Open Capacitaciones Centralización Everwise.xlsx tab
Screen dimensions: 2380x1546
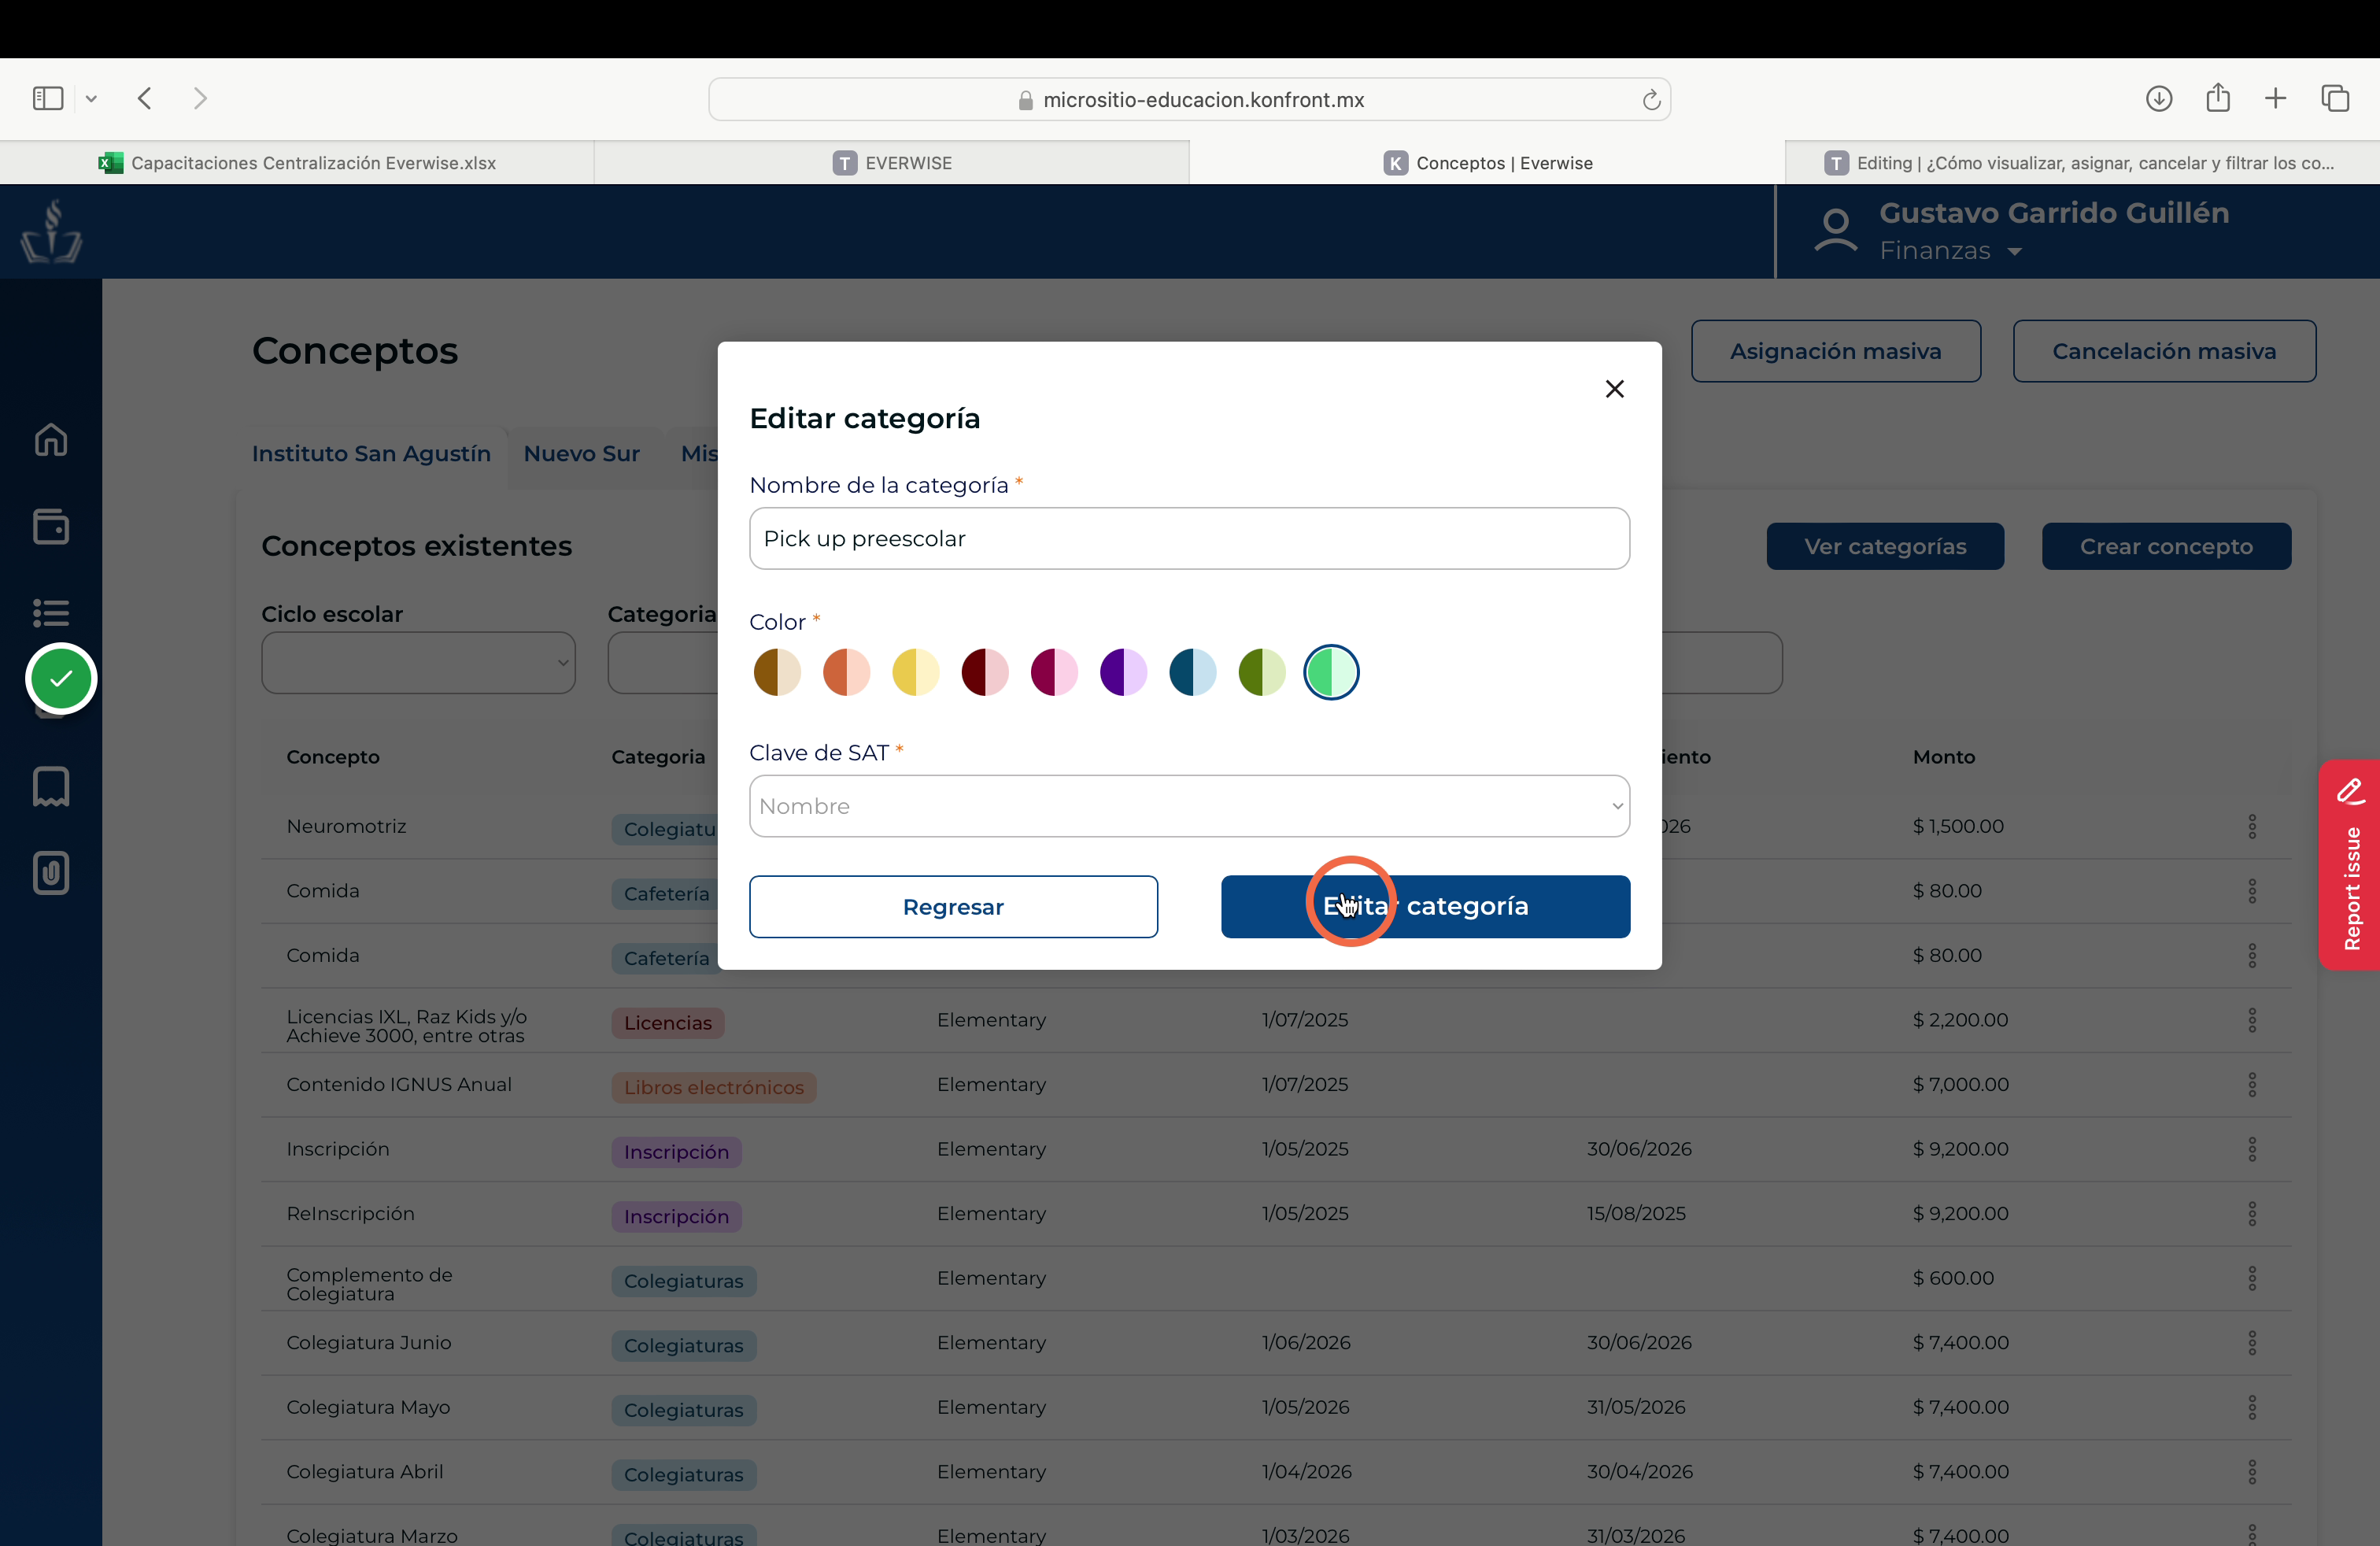(x=297, y=163)
